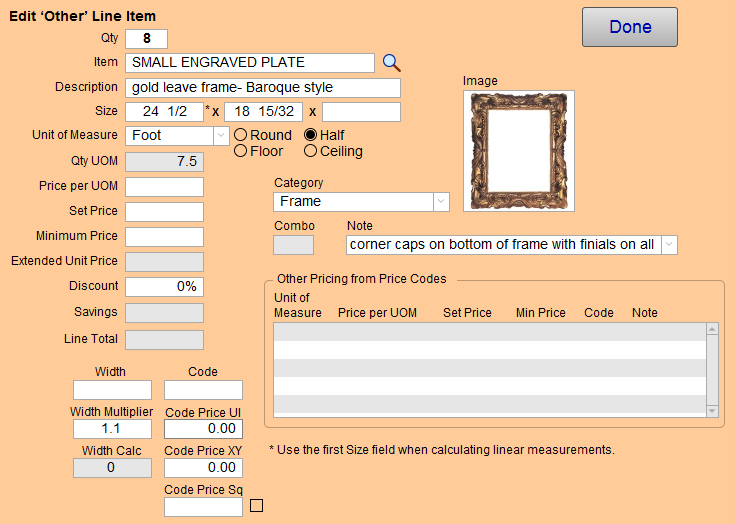Select the Round rounding option
The height and width of the screenshot is (524, 735).
(240, 135)
